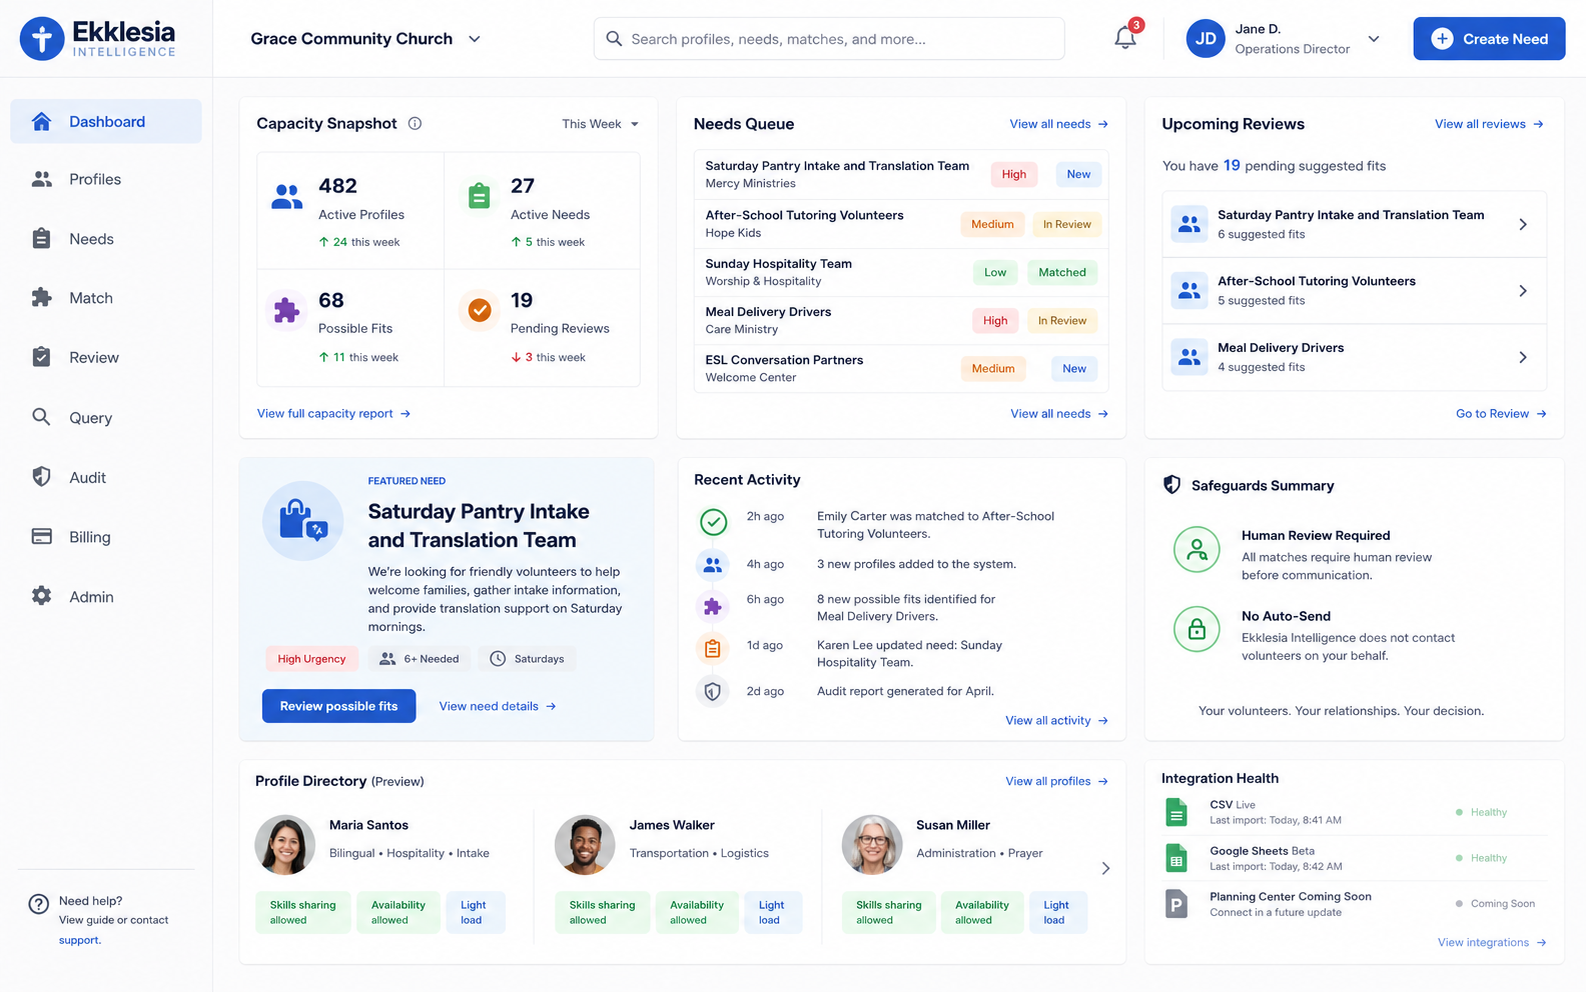Follow View all reviews link
Viewport: 1586px width, 992px height.
pyautogui.click(x=1489, y=124)
